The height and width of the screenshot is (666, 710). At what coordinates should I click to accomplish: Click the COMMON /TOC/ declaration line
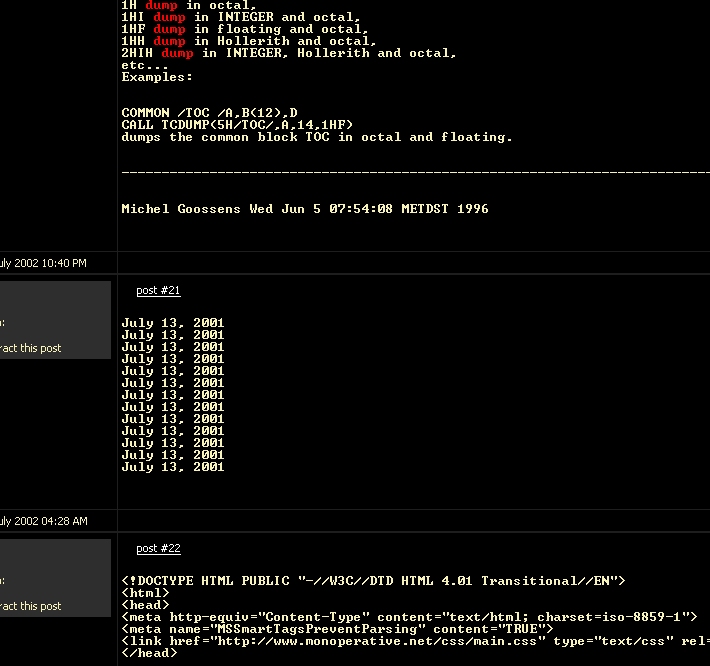tap(209, 113)
